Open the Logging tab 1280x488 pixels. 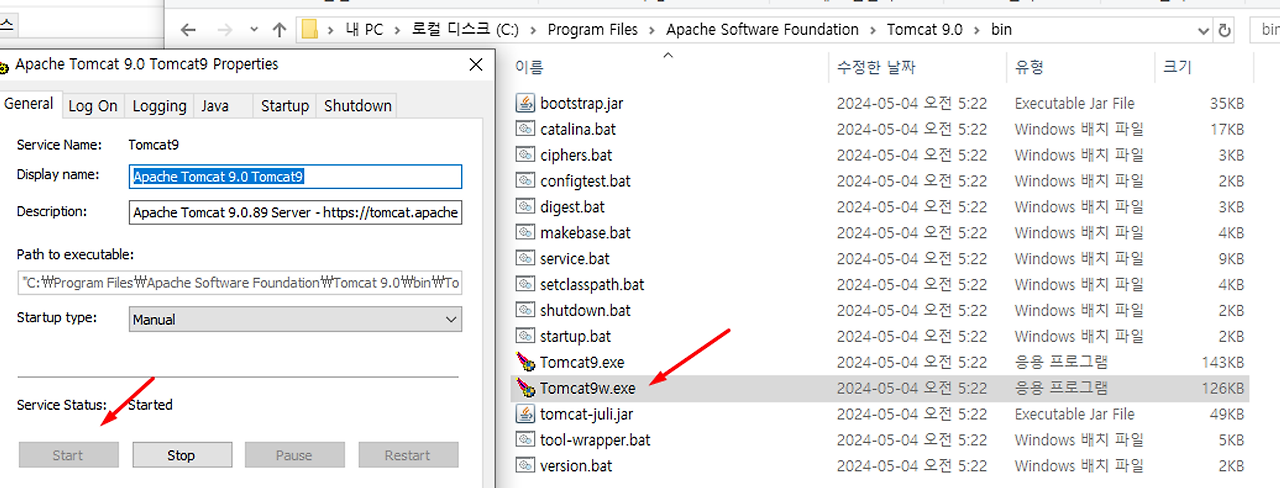[x=159, y=106]
